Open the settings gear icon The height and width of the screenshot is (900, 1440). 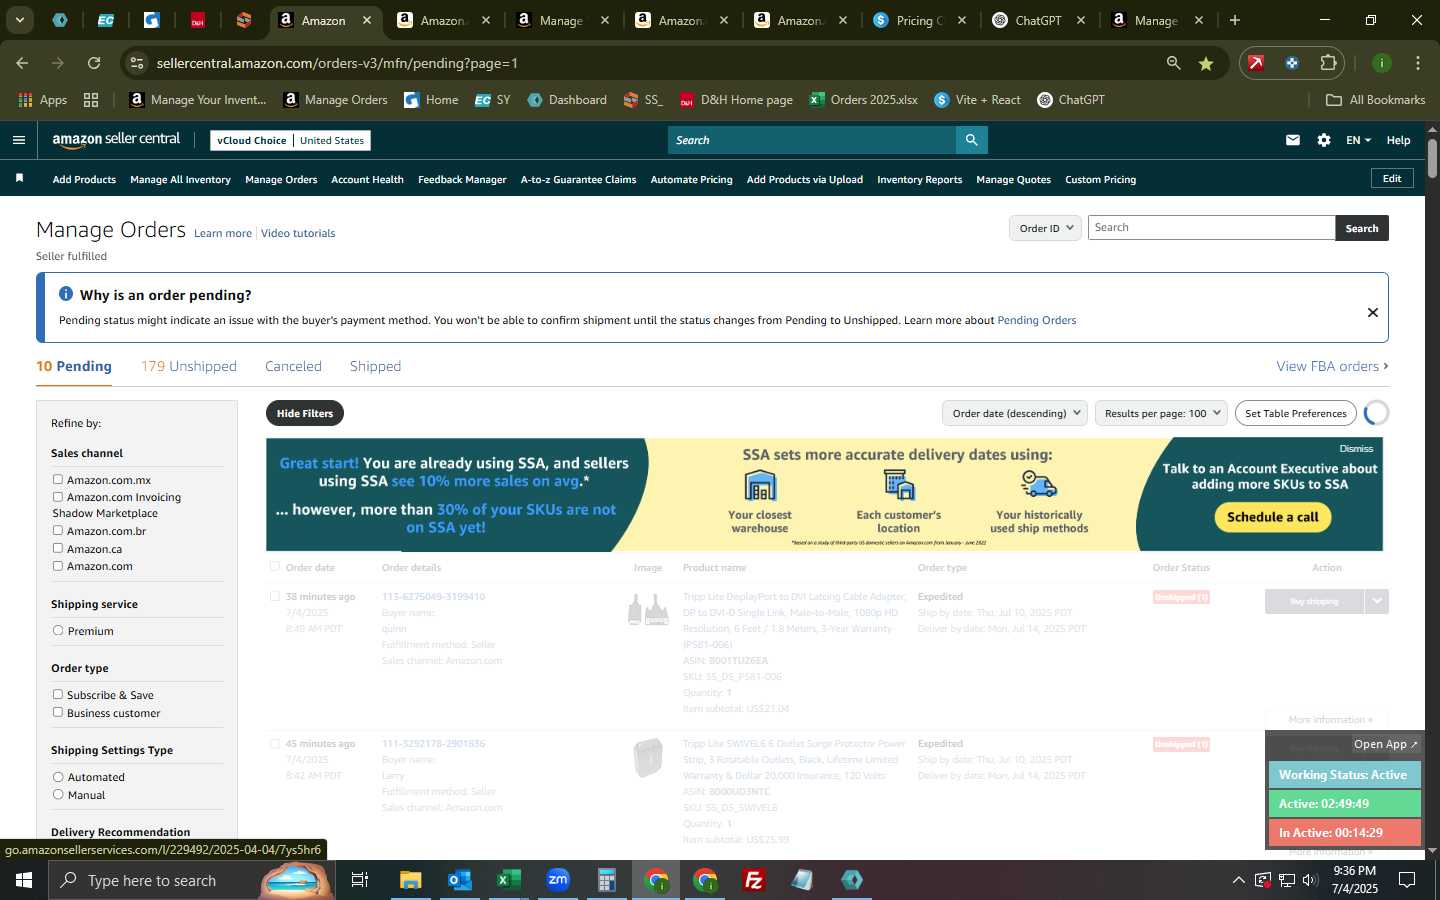(x=1324, y=140)
